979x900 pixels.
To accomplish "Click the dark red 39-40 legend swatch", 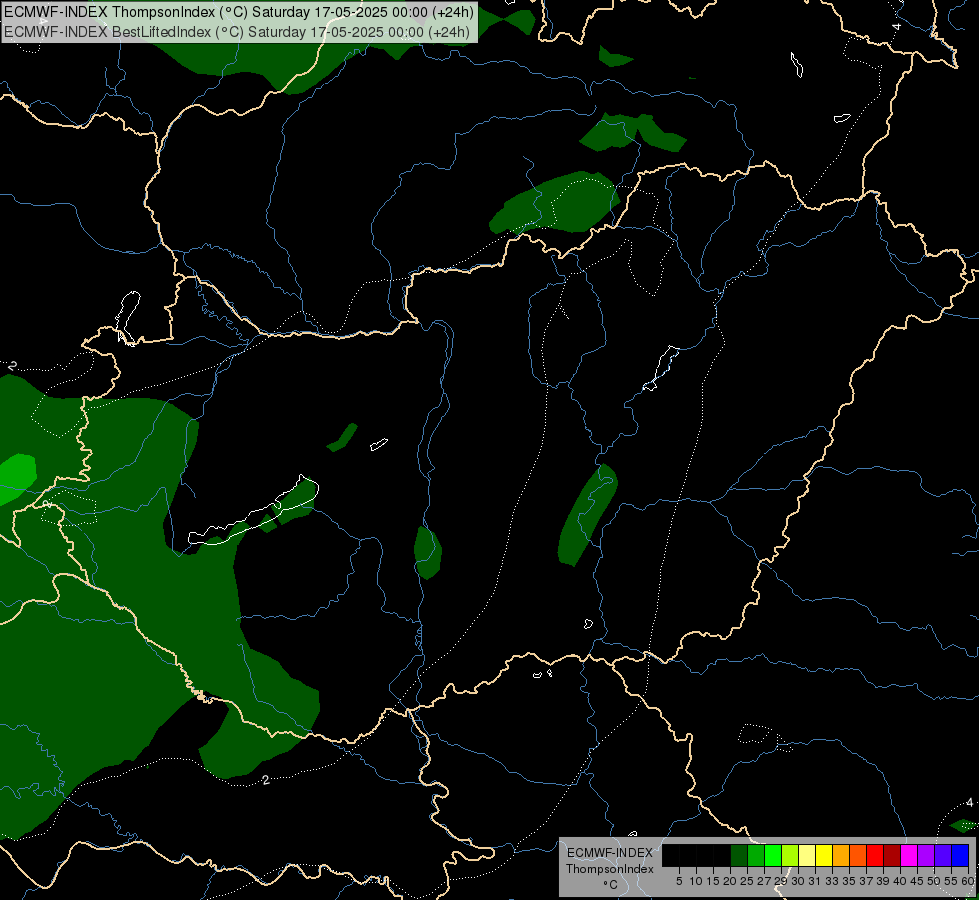I will [x=892, y=856].
